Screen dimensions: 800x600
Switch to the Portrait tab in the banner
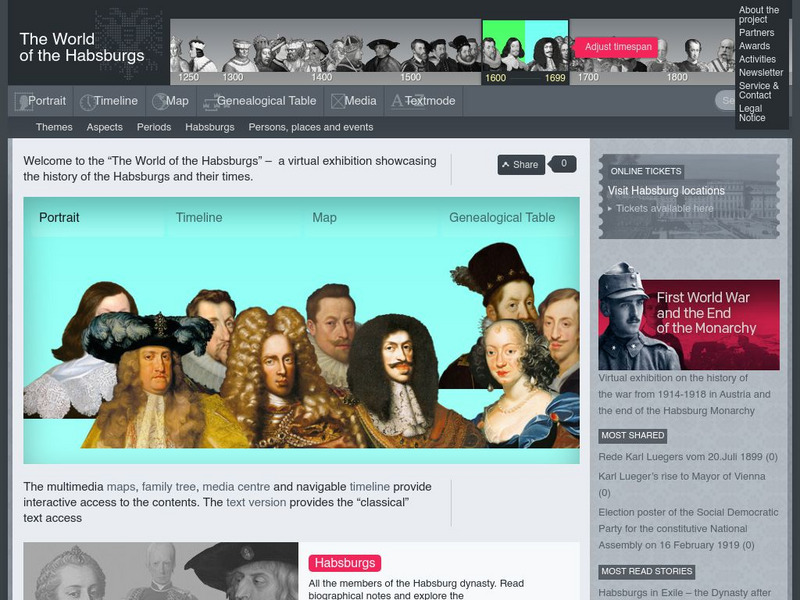[x=59, y=217]
